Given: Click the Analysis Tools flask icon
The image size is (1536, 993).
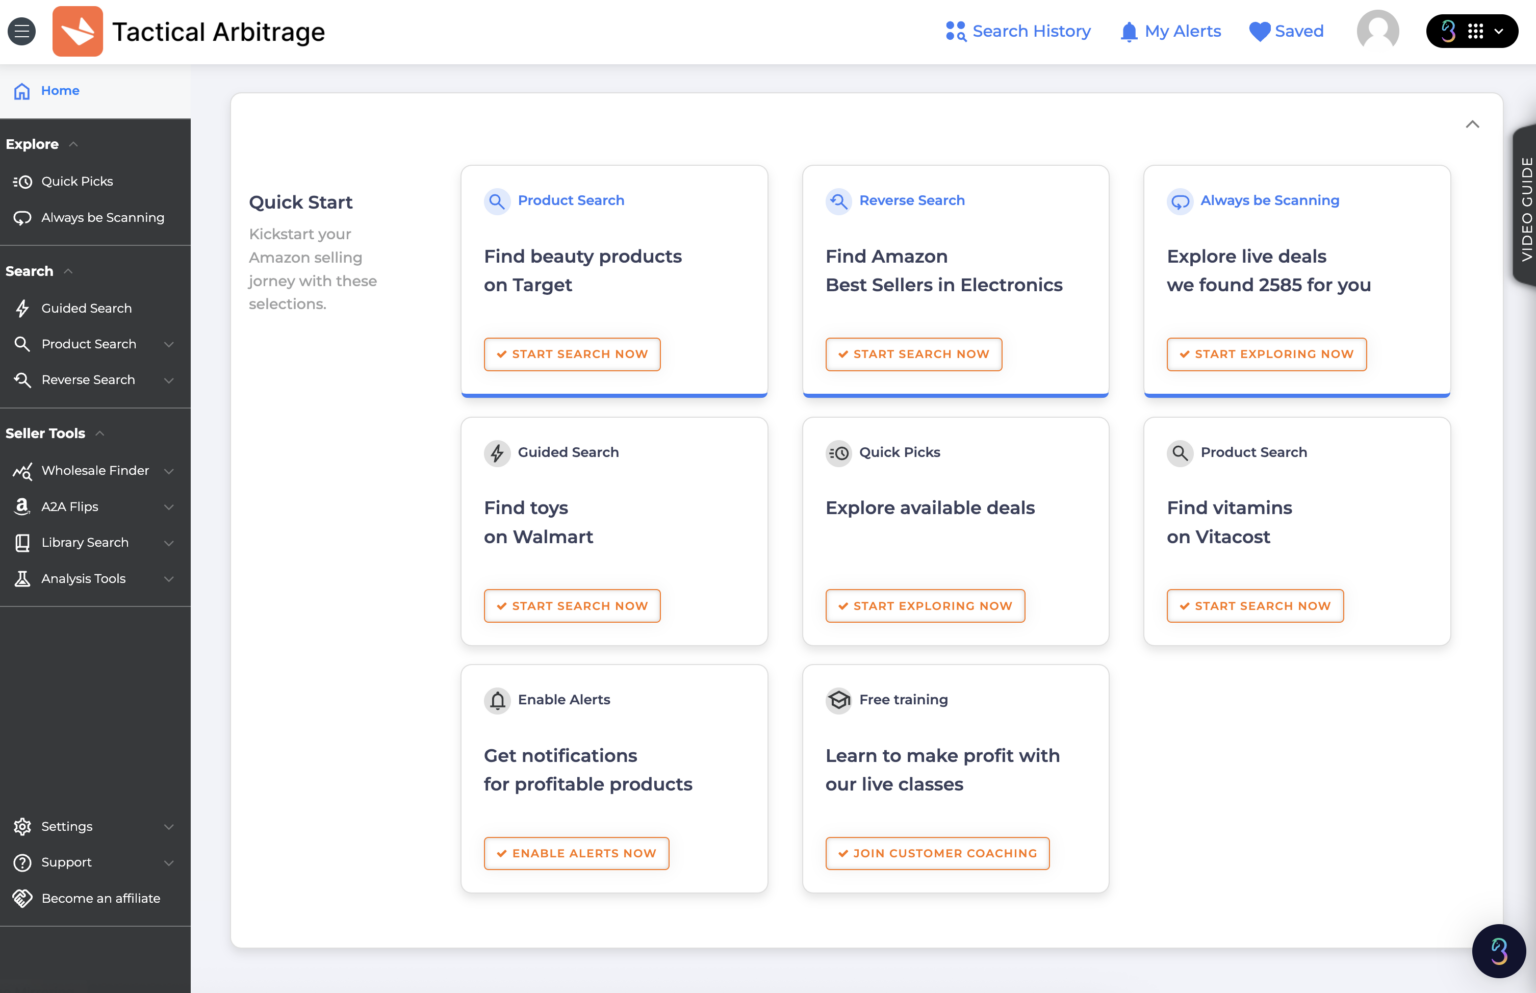Looking at the screenshot, I should point(21,578).
